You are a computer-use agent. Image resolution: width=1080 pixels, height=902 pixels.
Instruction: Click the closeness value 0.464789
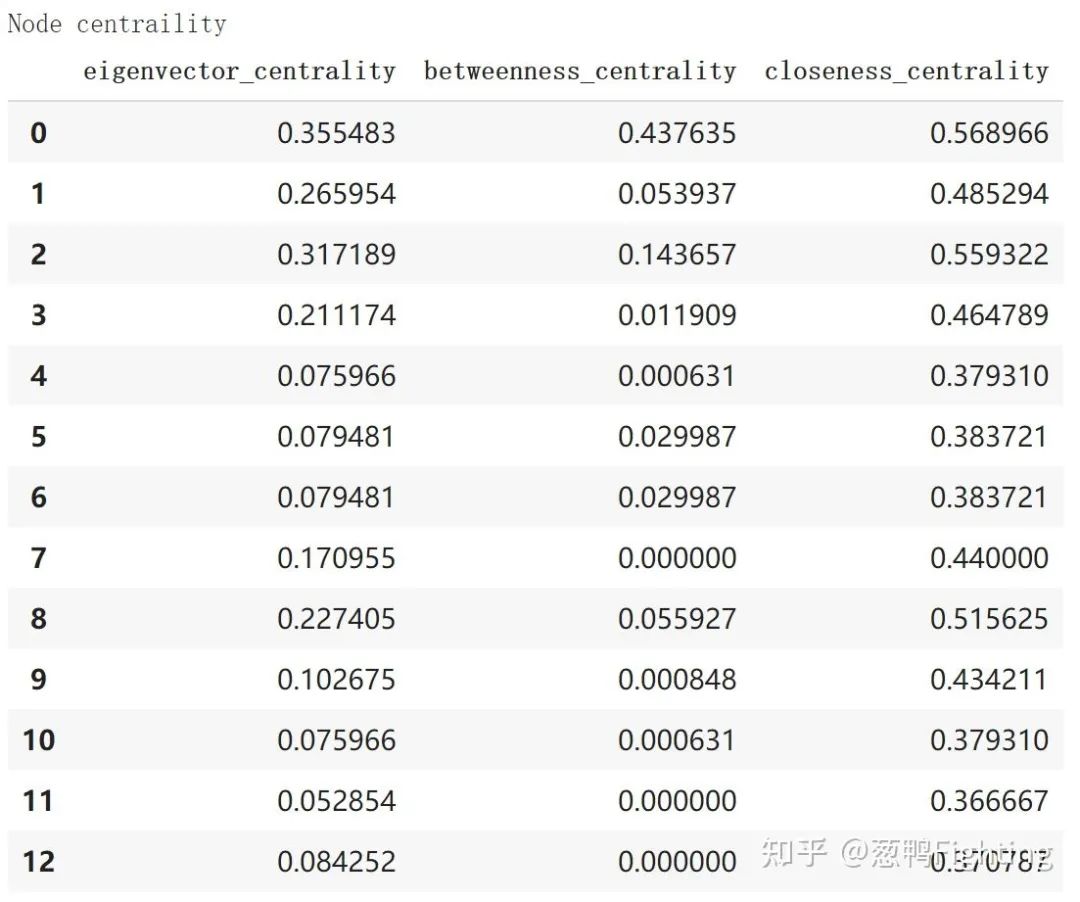pyautogui.click(x=989, y=315)
